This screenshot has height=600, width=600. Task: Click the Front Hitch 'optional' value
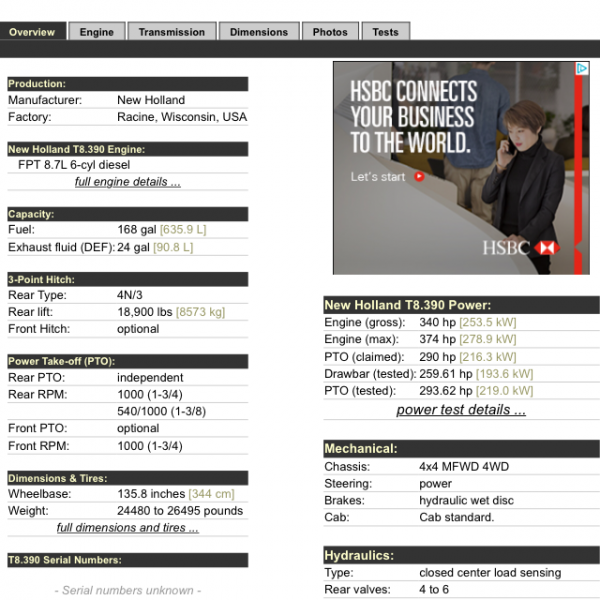coord(138,329)
